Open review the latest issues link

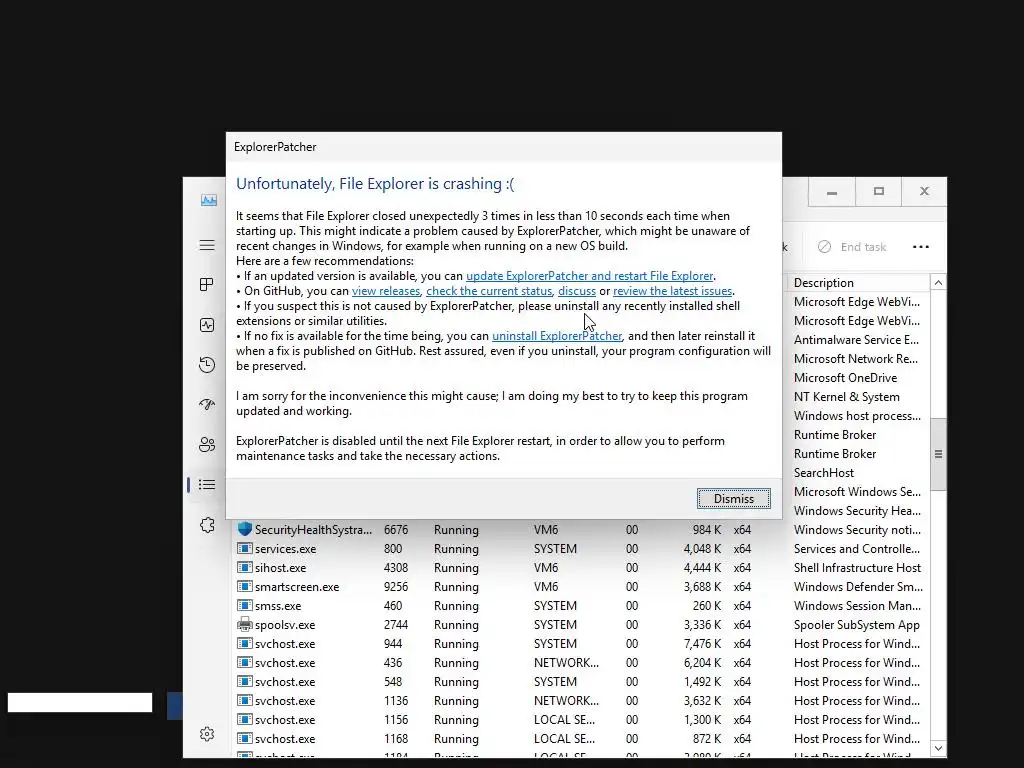[x=672, y=291]
